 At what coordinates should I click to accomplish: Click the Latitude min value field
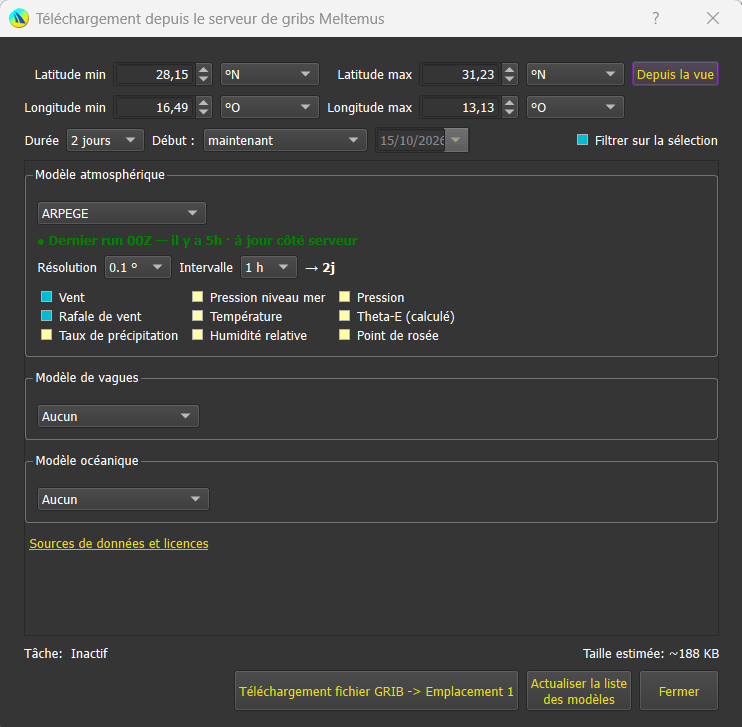tap(155, 74)
